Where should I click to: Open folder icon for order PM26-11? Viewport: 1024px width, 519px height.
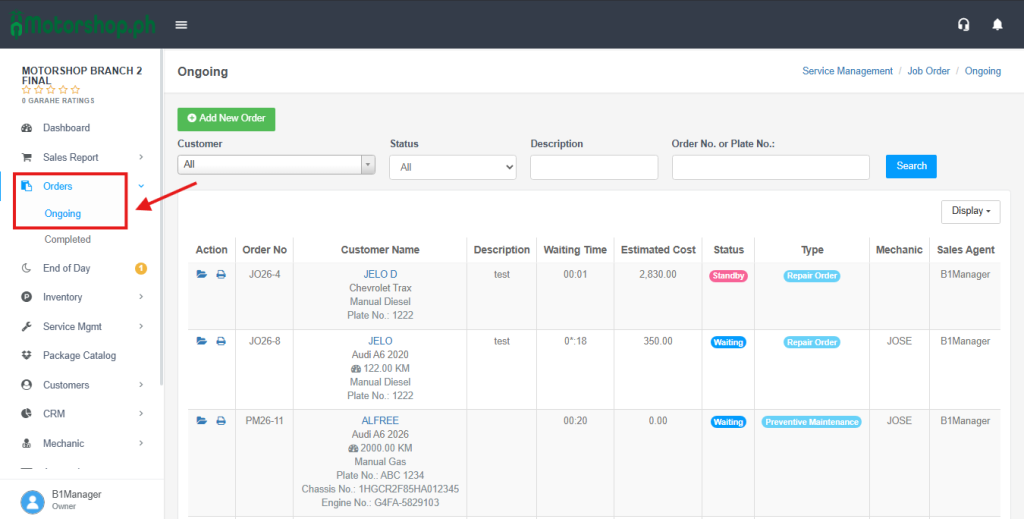tap(202, 421)
